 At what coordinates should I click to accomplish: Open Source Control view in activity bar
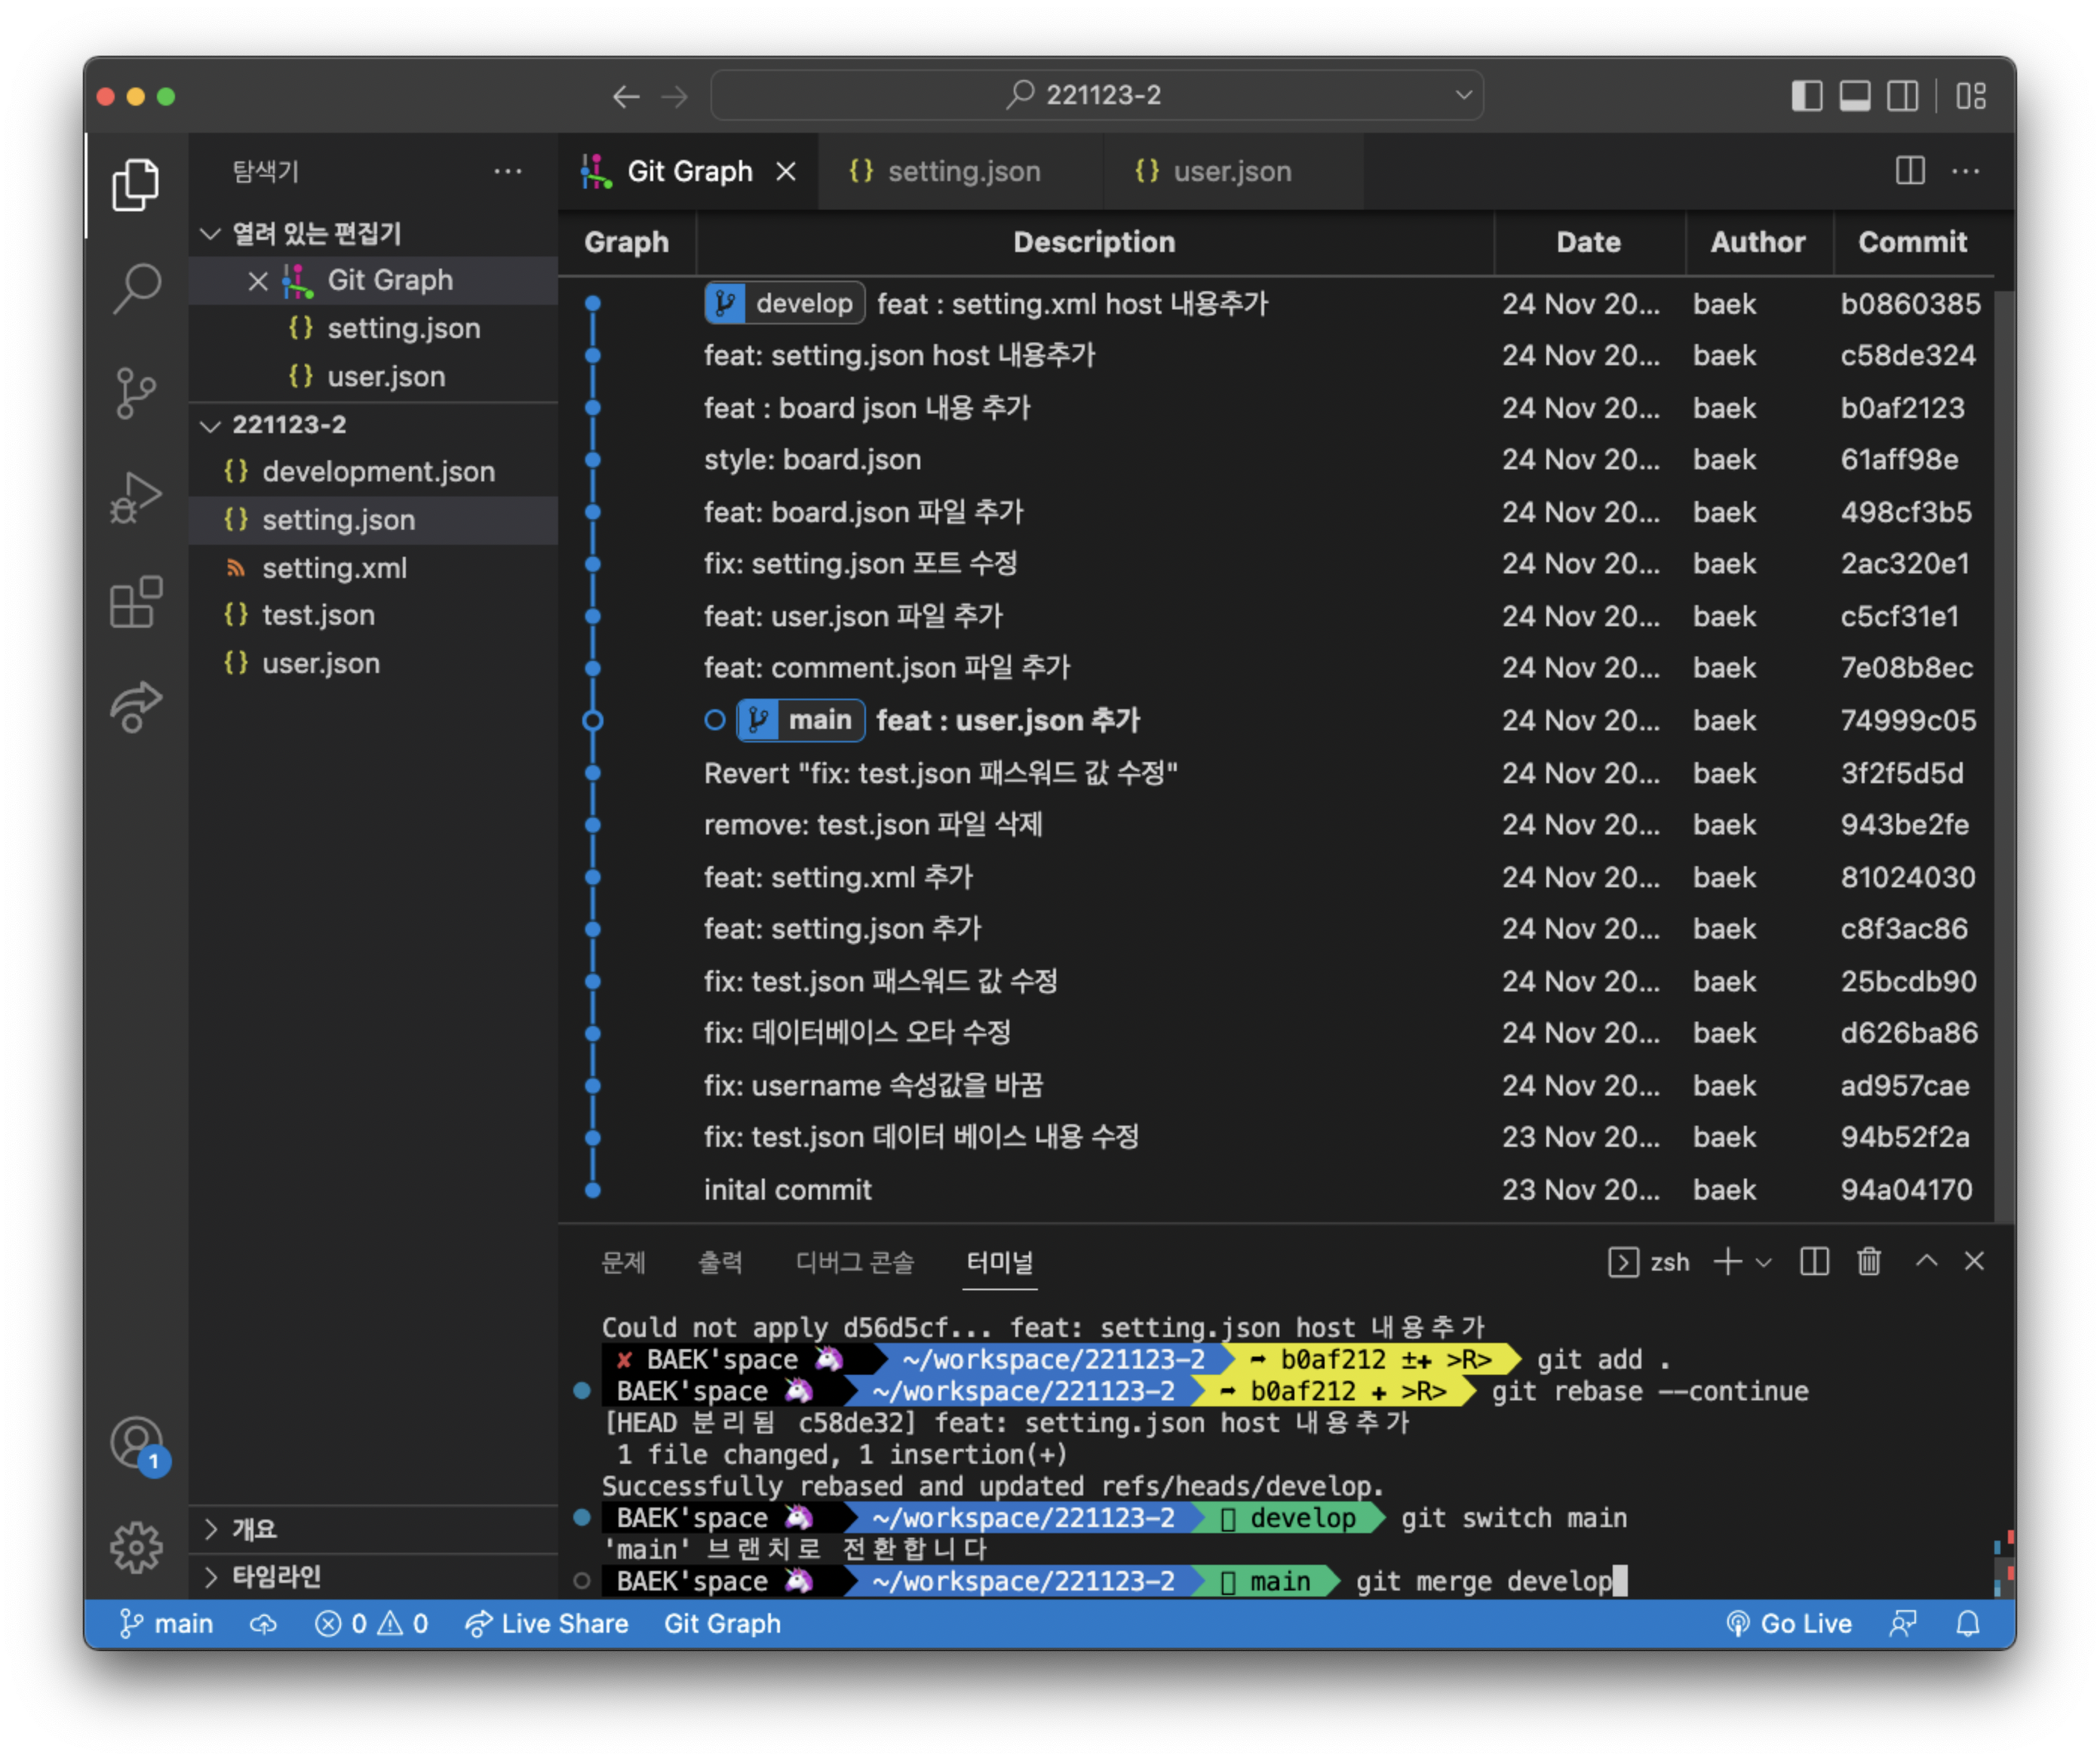pos(136,392)
